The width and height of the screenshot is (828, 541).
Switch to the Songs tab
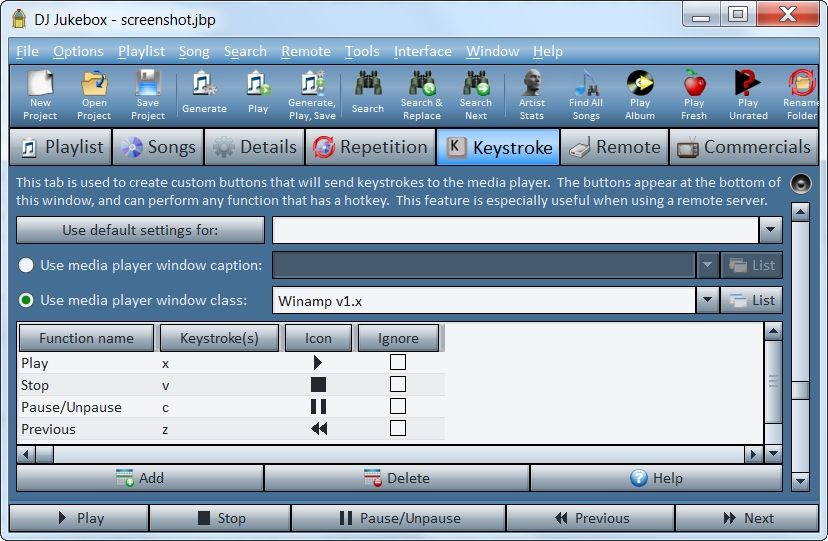tap(158, 147)
